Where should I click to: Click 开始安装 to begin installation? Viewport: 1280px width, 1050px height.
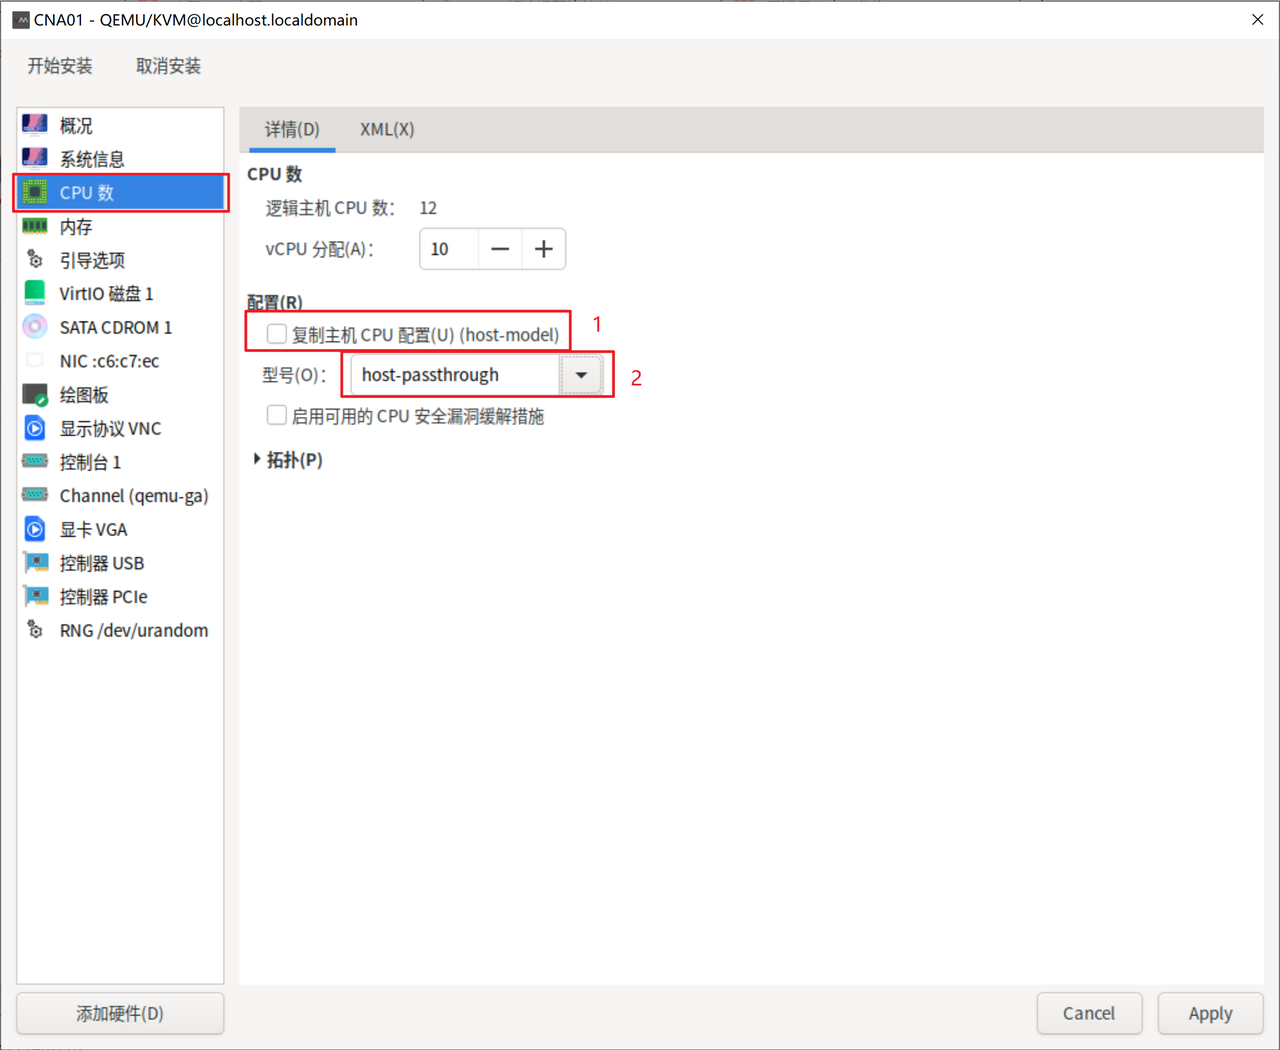click(x=60, y=66)
